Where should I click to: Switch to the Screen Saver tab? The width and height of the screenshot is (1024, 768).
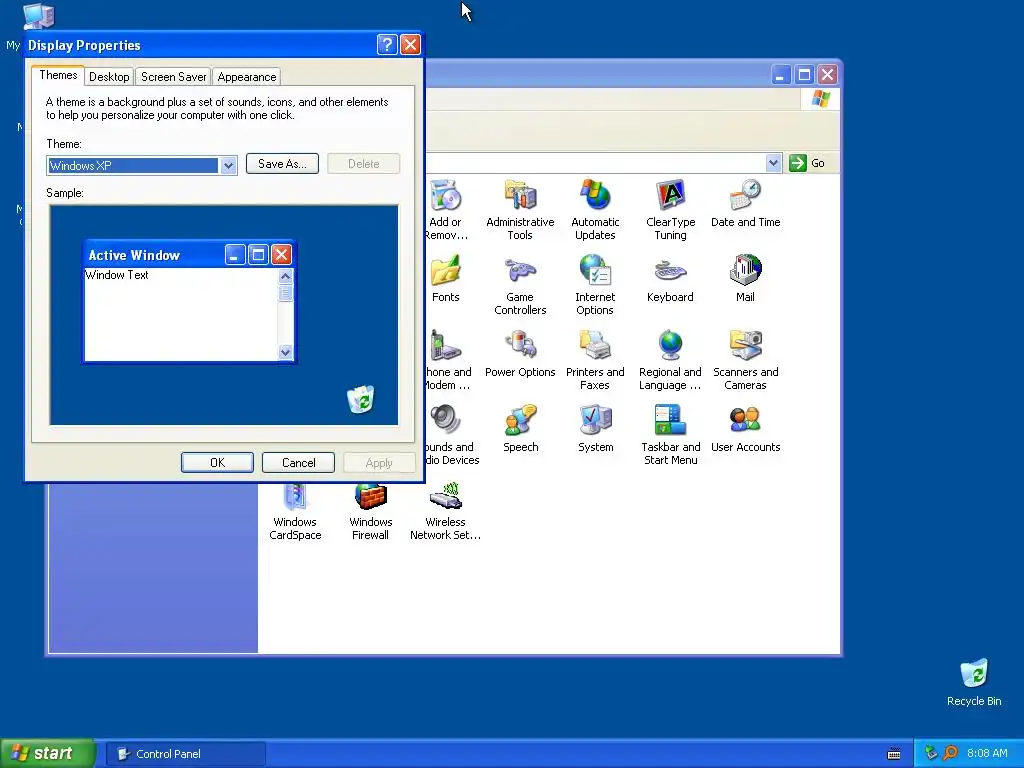[x=174, y=77]
